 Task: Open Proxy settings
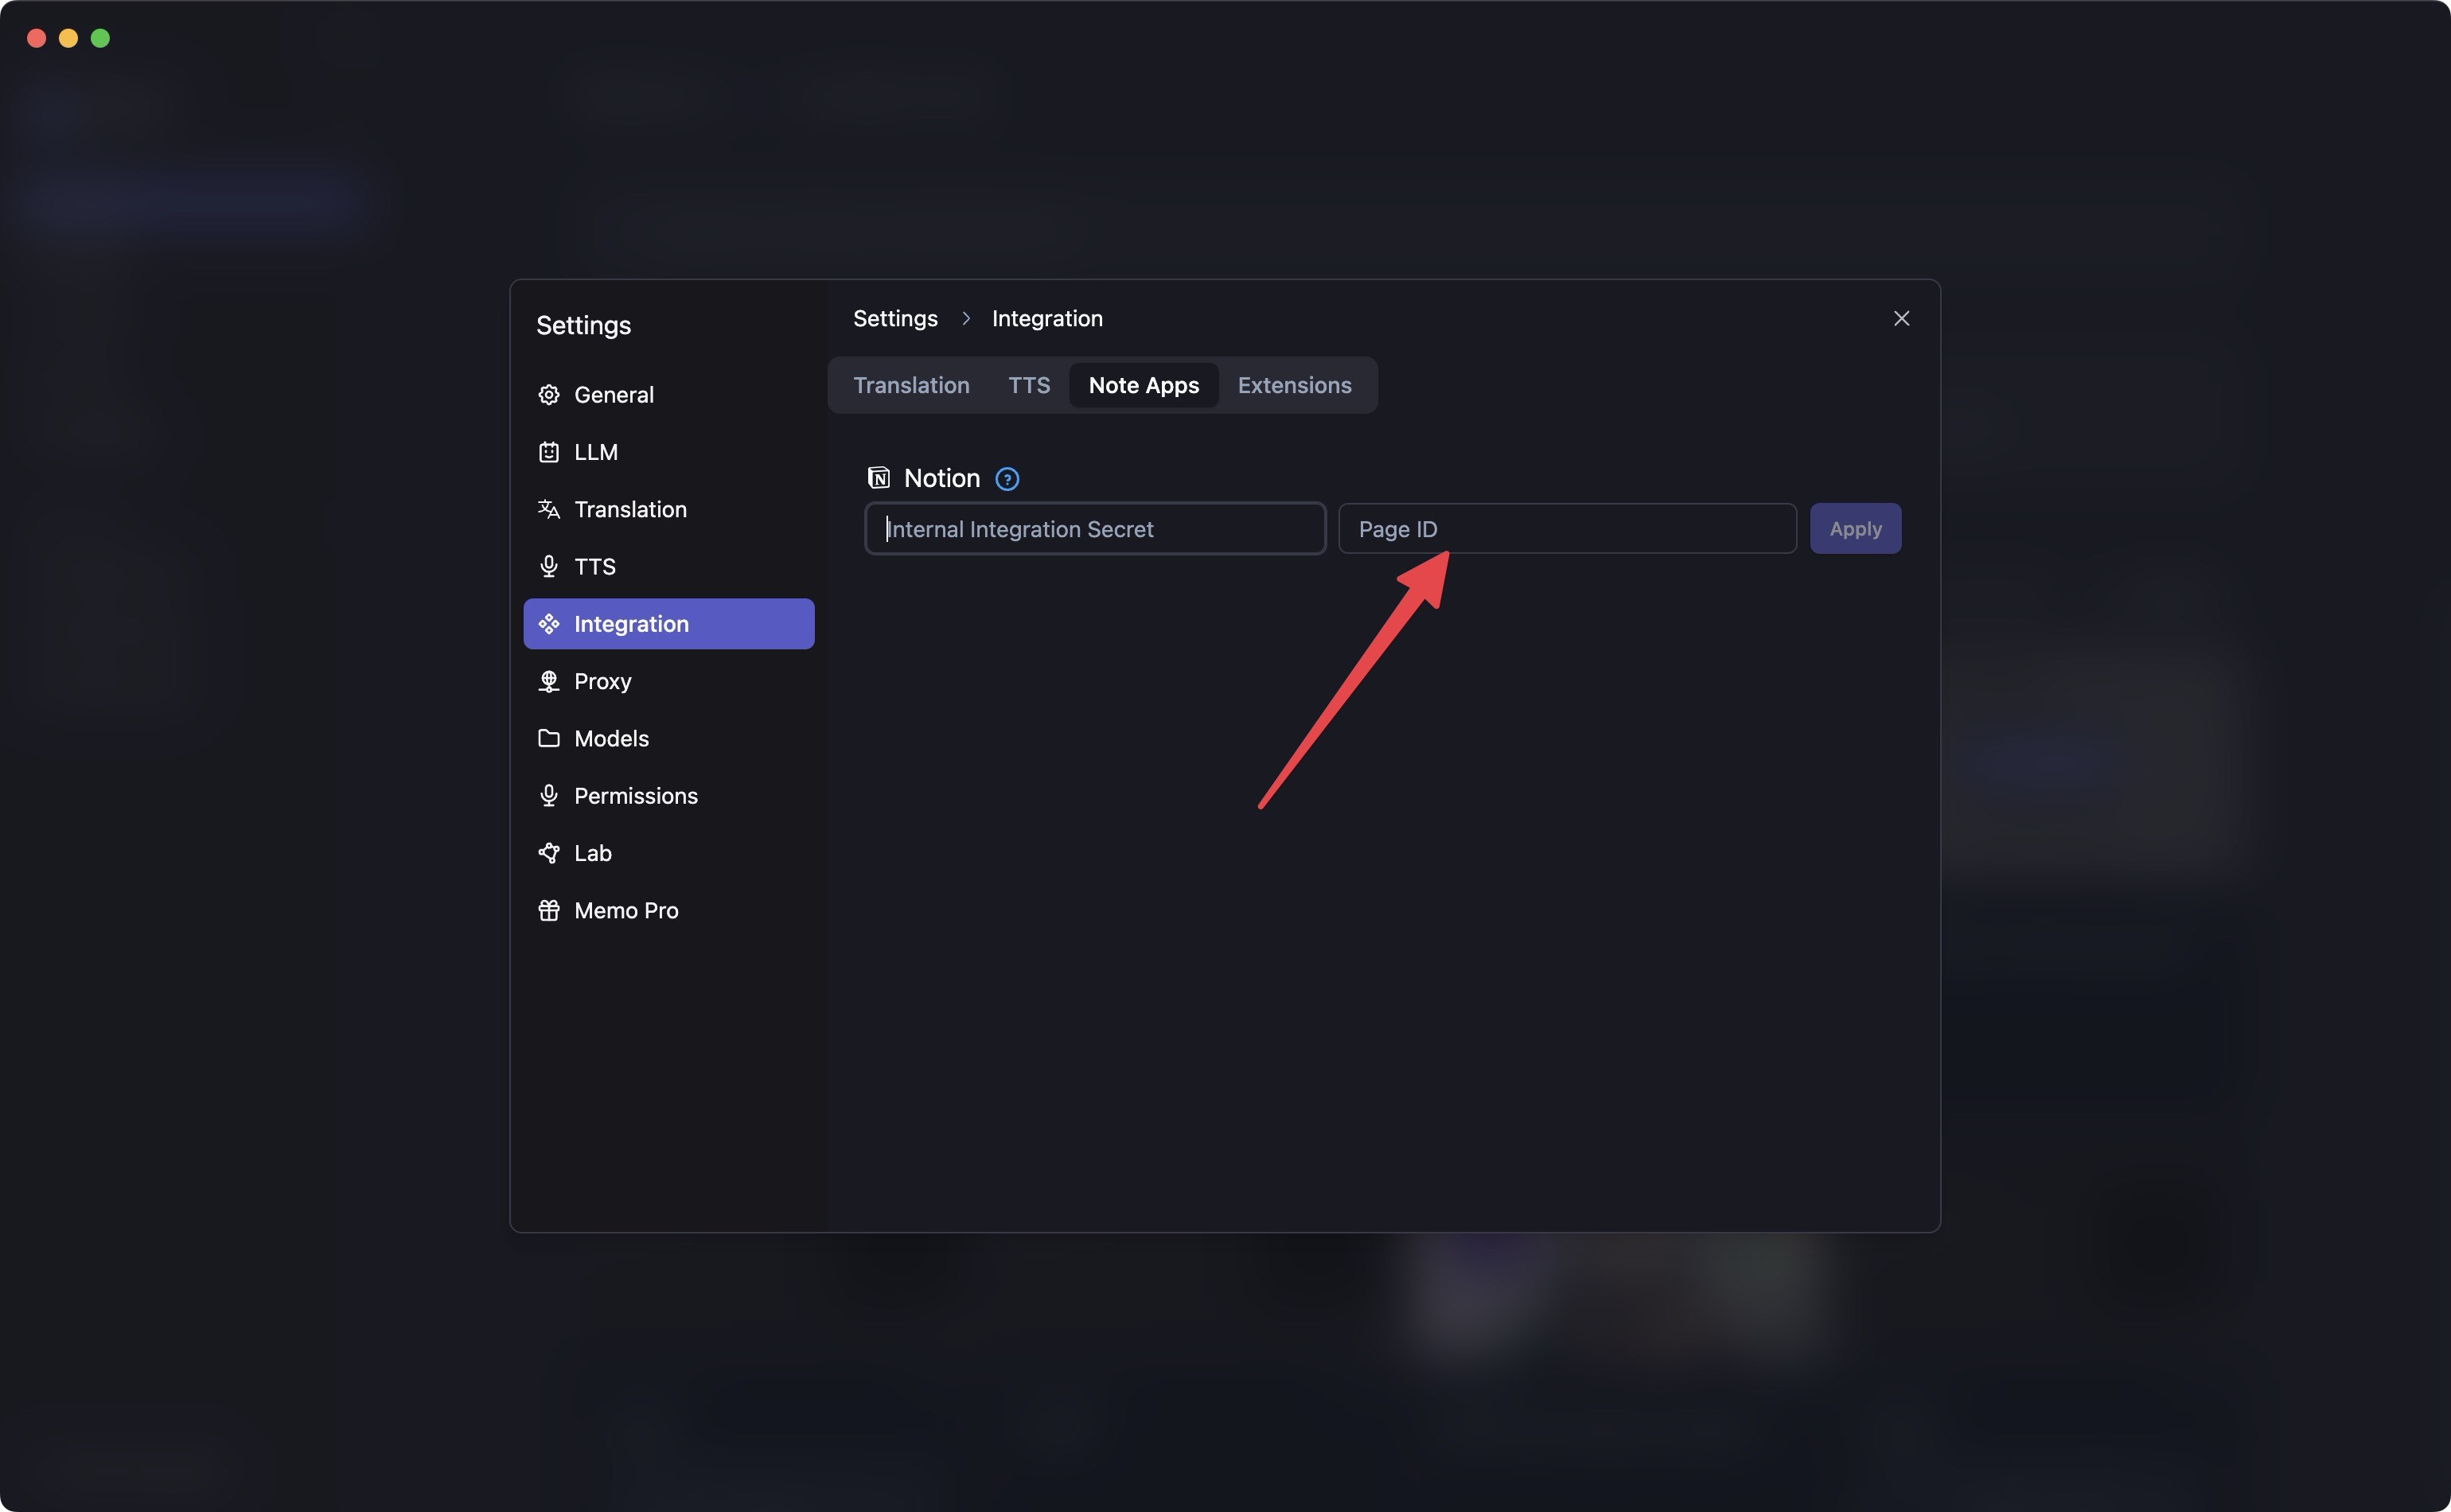(x=668, y=681)
